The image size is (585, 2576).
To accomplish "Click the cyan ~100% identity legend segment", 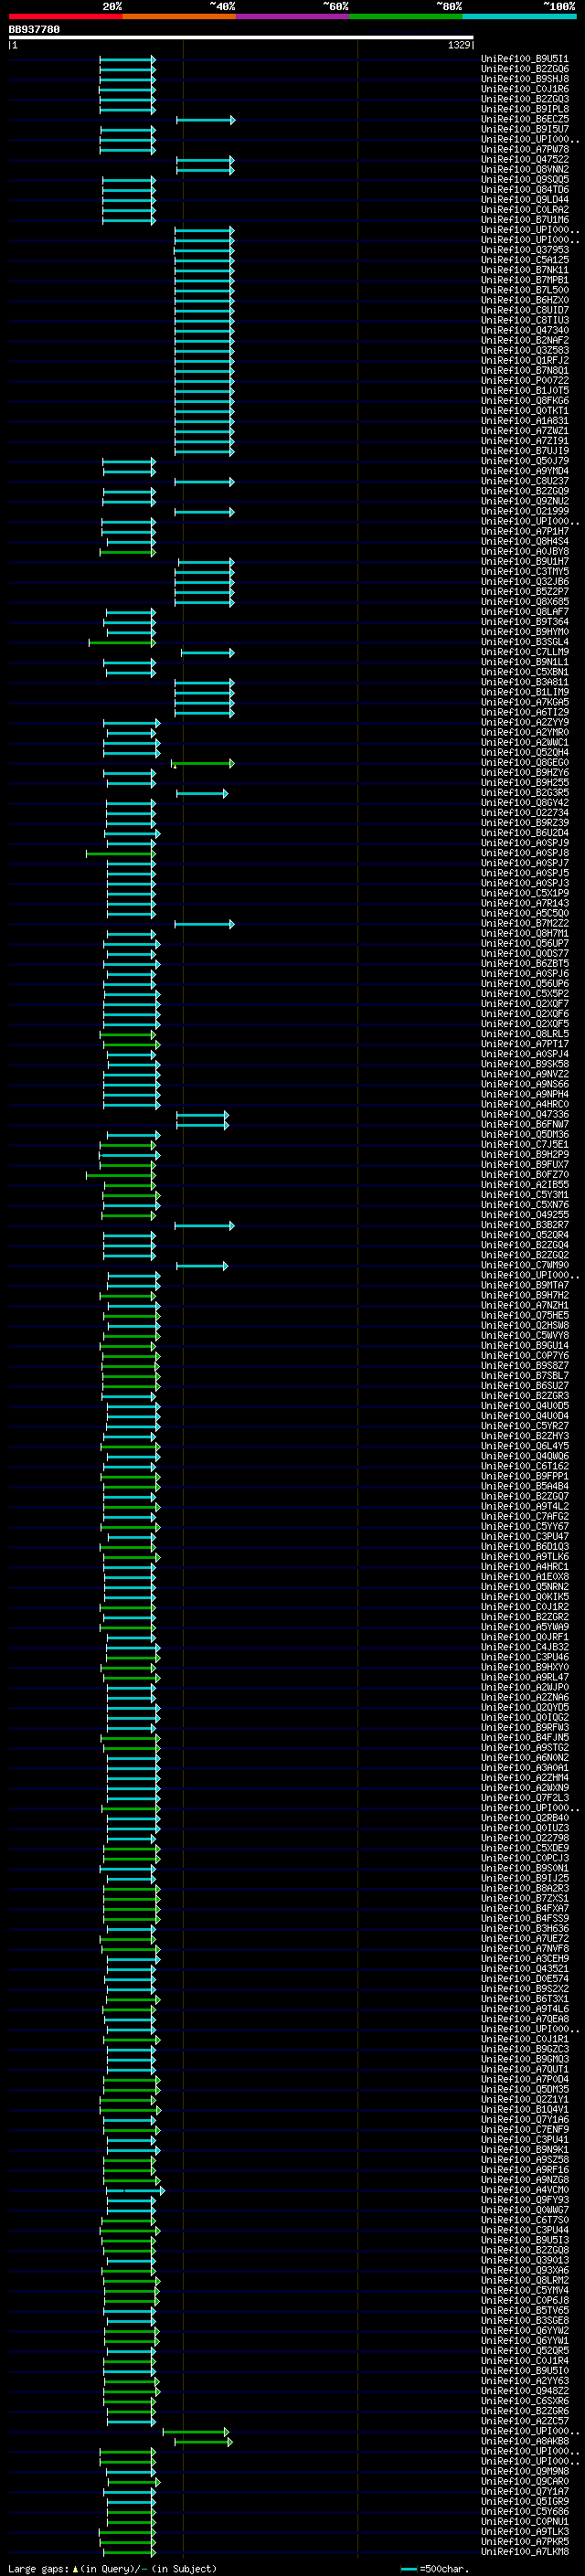I will coord(519,16).
